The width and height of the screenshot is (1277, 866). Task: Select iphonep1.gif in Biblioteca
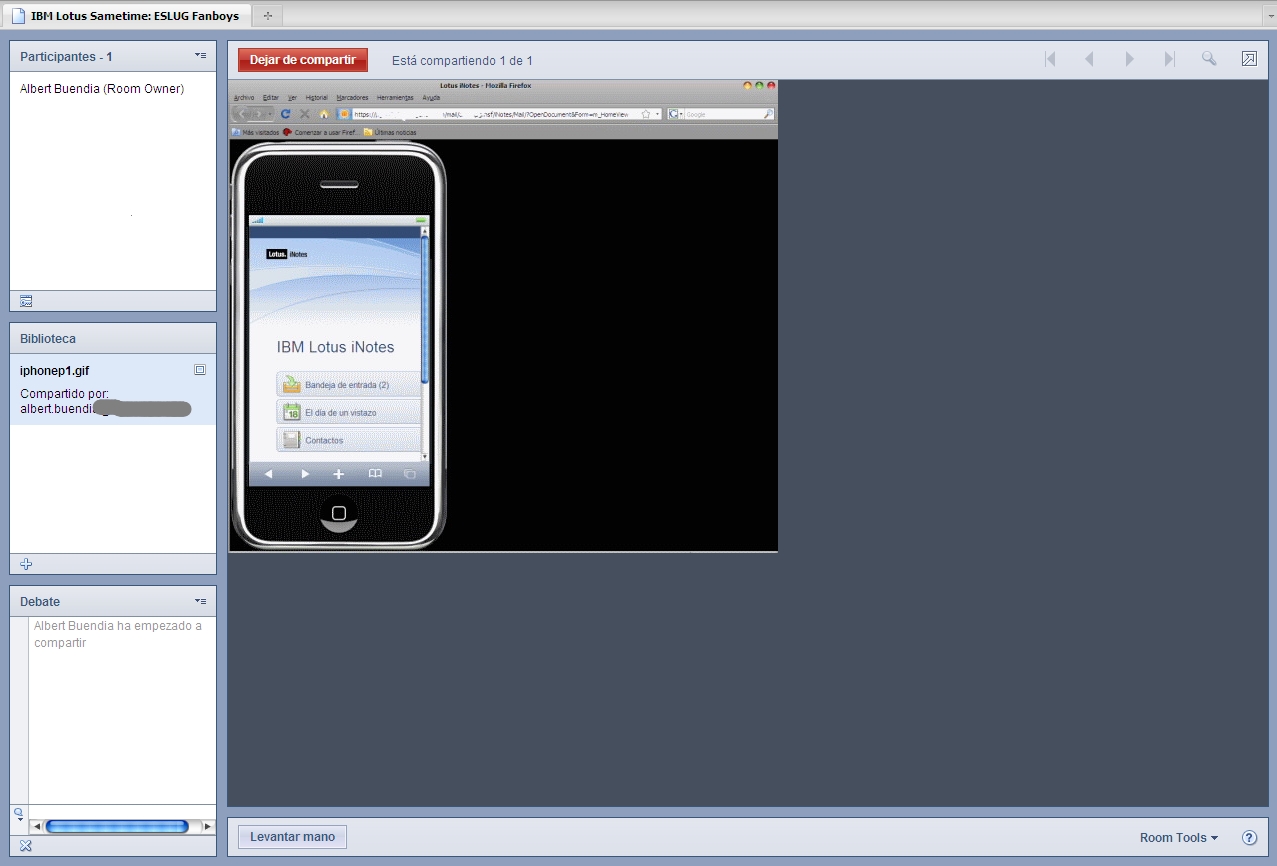tap(55, 370)
